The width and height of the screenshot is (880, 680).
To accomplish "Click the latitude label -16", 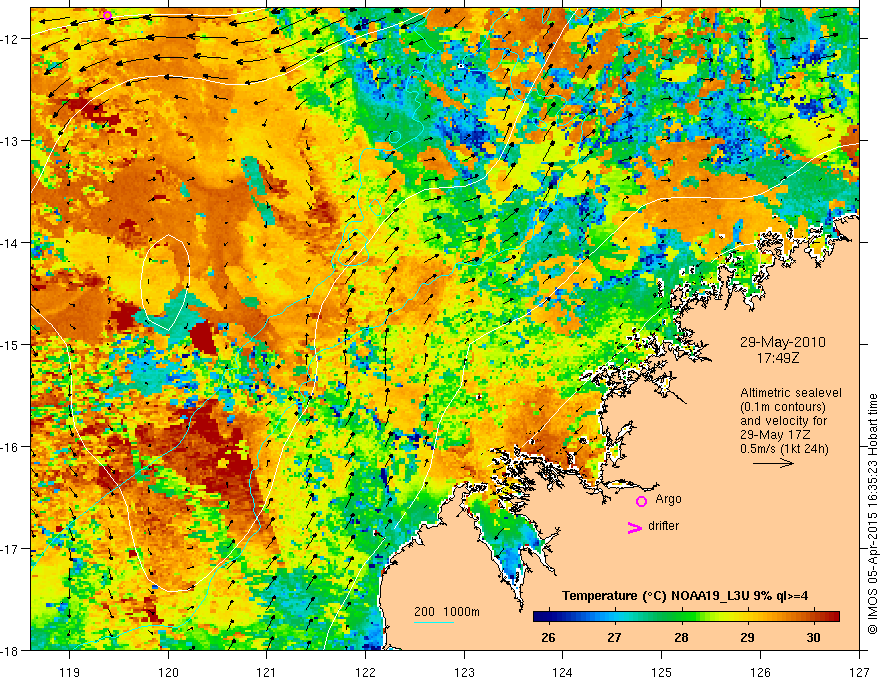I will tap(10, 447).
